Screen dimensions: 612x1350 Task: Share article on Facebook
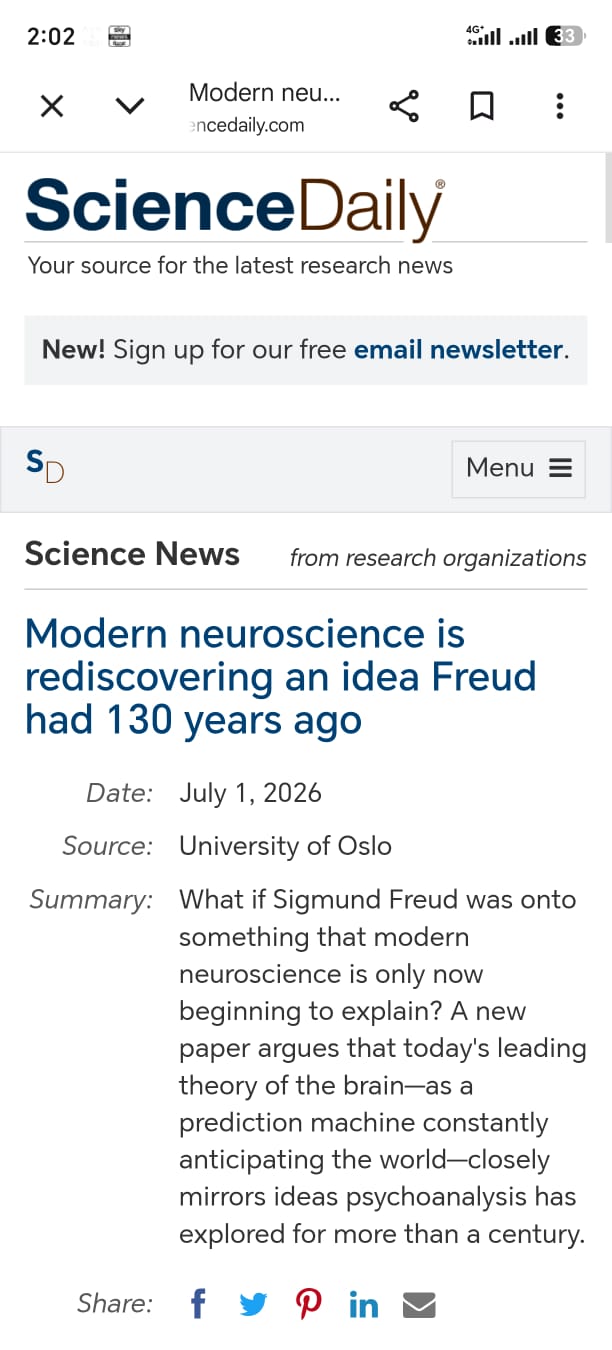(x=198, y=1304)
